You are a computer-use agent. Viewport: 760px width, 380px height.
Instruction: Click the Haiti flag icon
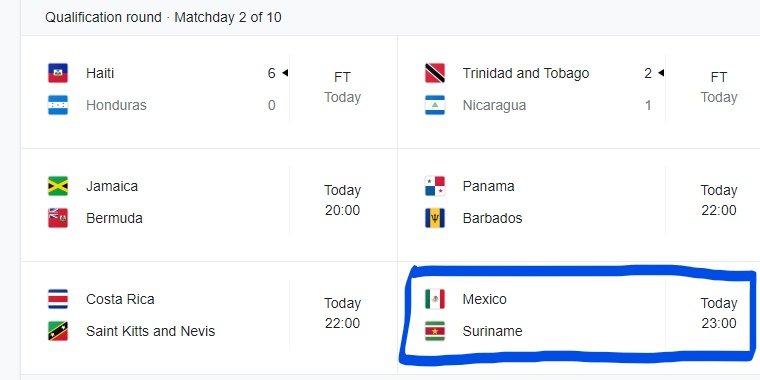pyautogui.click(x=58, y=73)
